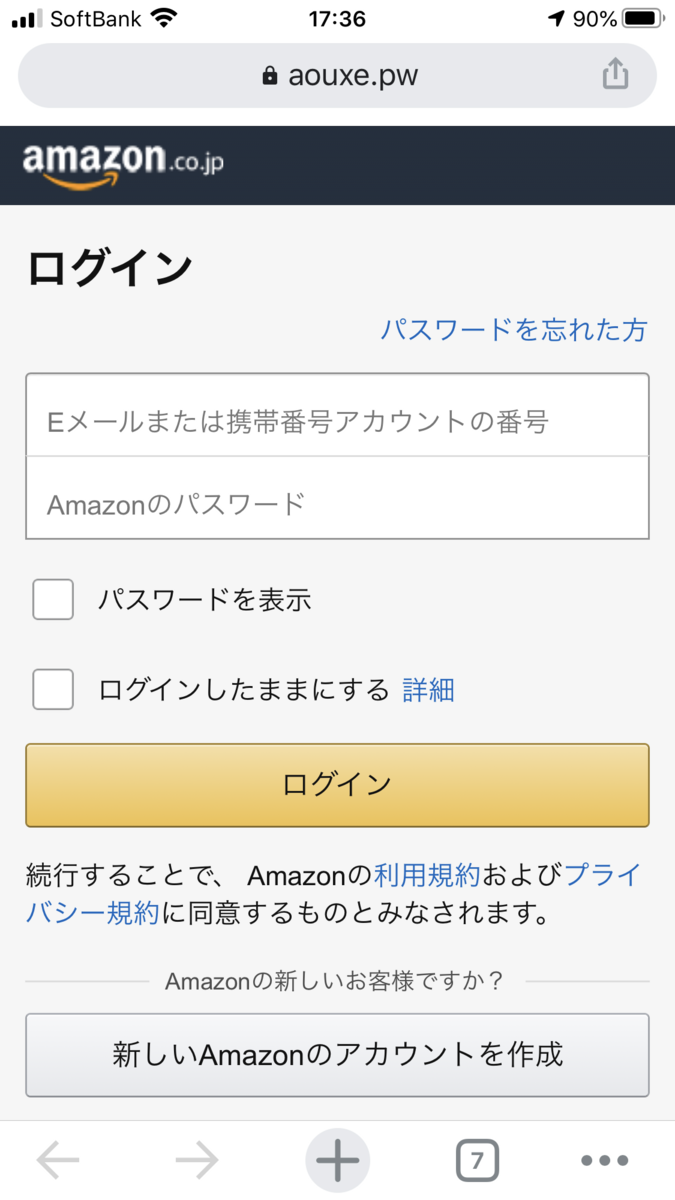Tap the battery icon in status bar
This screenshot has height=1200, width=675.
point(643,19)
